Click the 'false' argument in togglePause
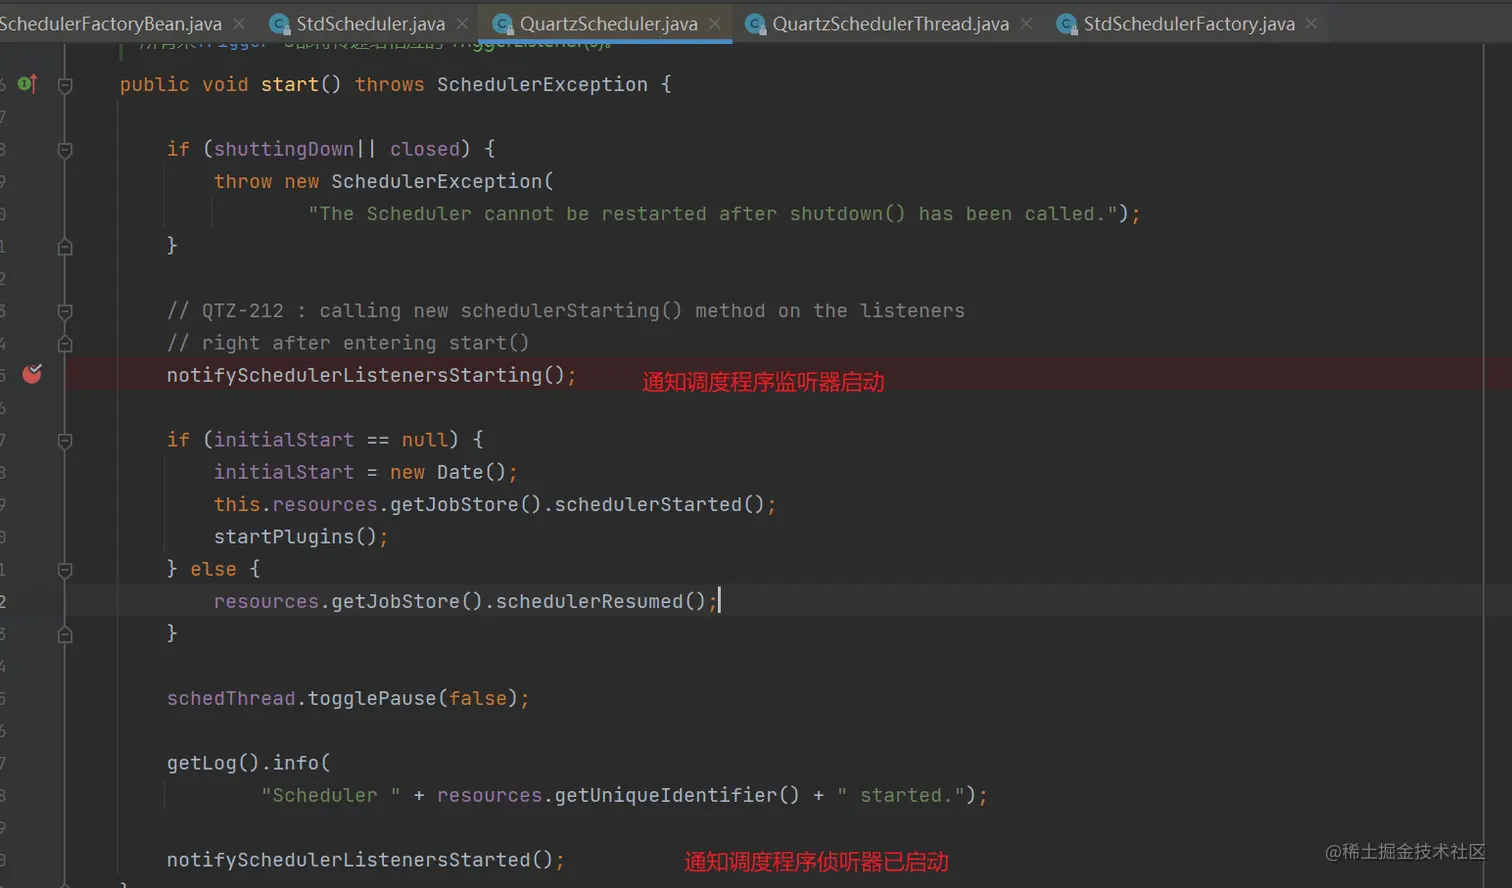 pyautogui.click(x=478, y=698)
